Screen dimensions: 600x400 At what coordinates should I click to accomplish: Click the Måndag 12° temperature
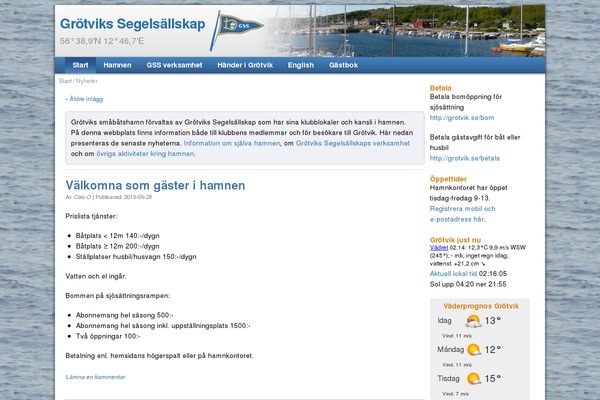pyautogui.click(x=493, y=349)
